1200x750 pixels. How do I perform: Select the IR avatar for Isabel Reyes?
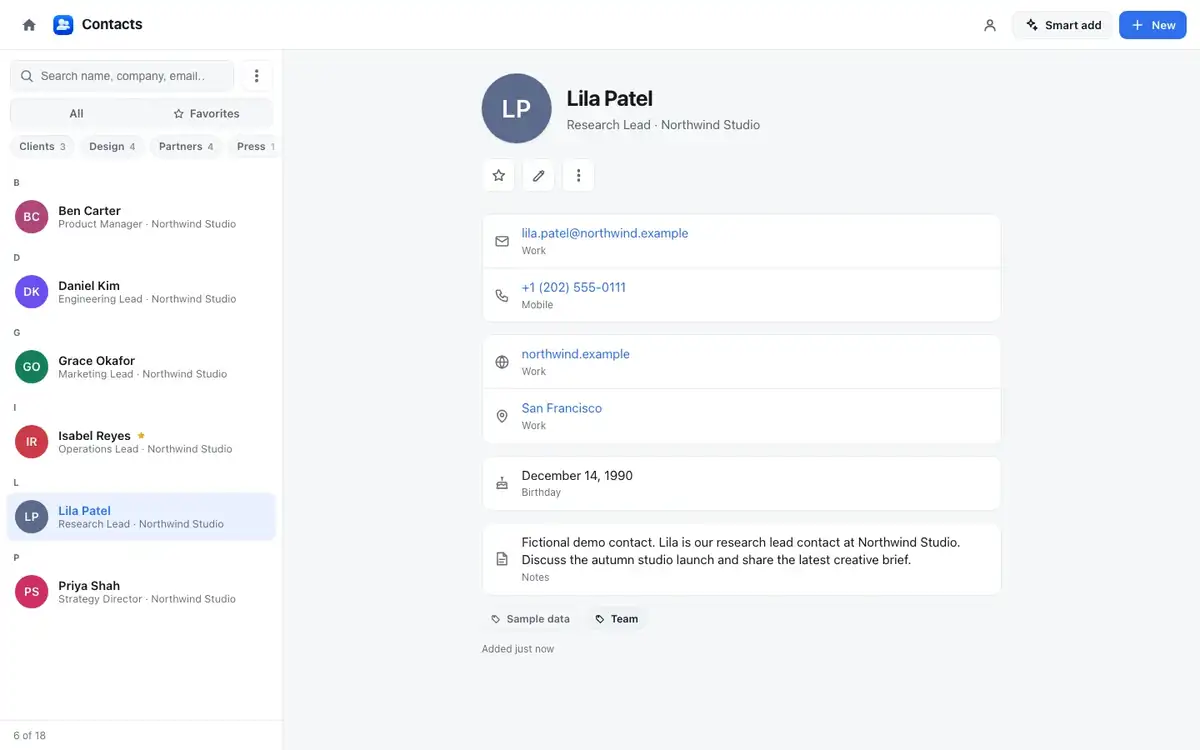[32, 442]
